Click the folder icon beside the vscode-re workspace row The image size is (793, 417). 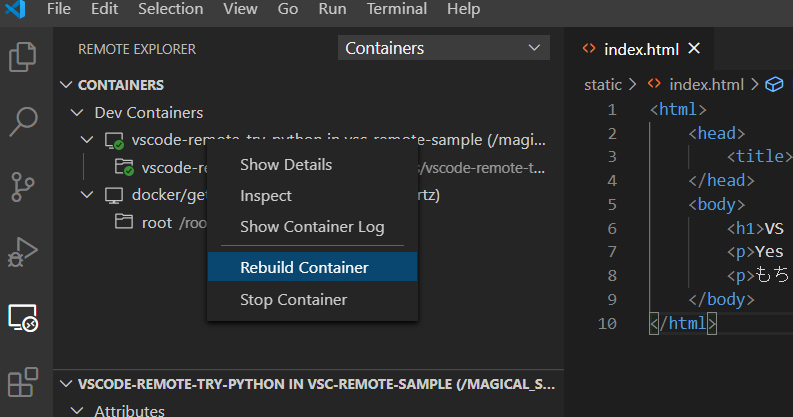(124, 167)
